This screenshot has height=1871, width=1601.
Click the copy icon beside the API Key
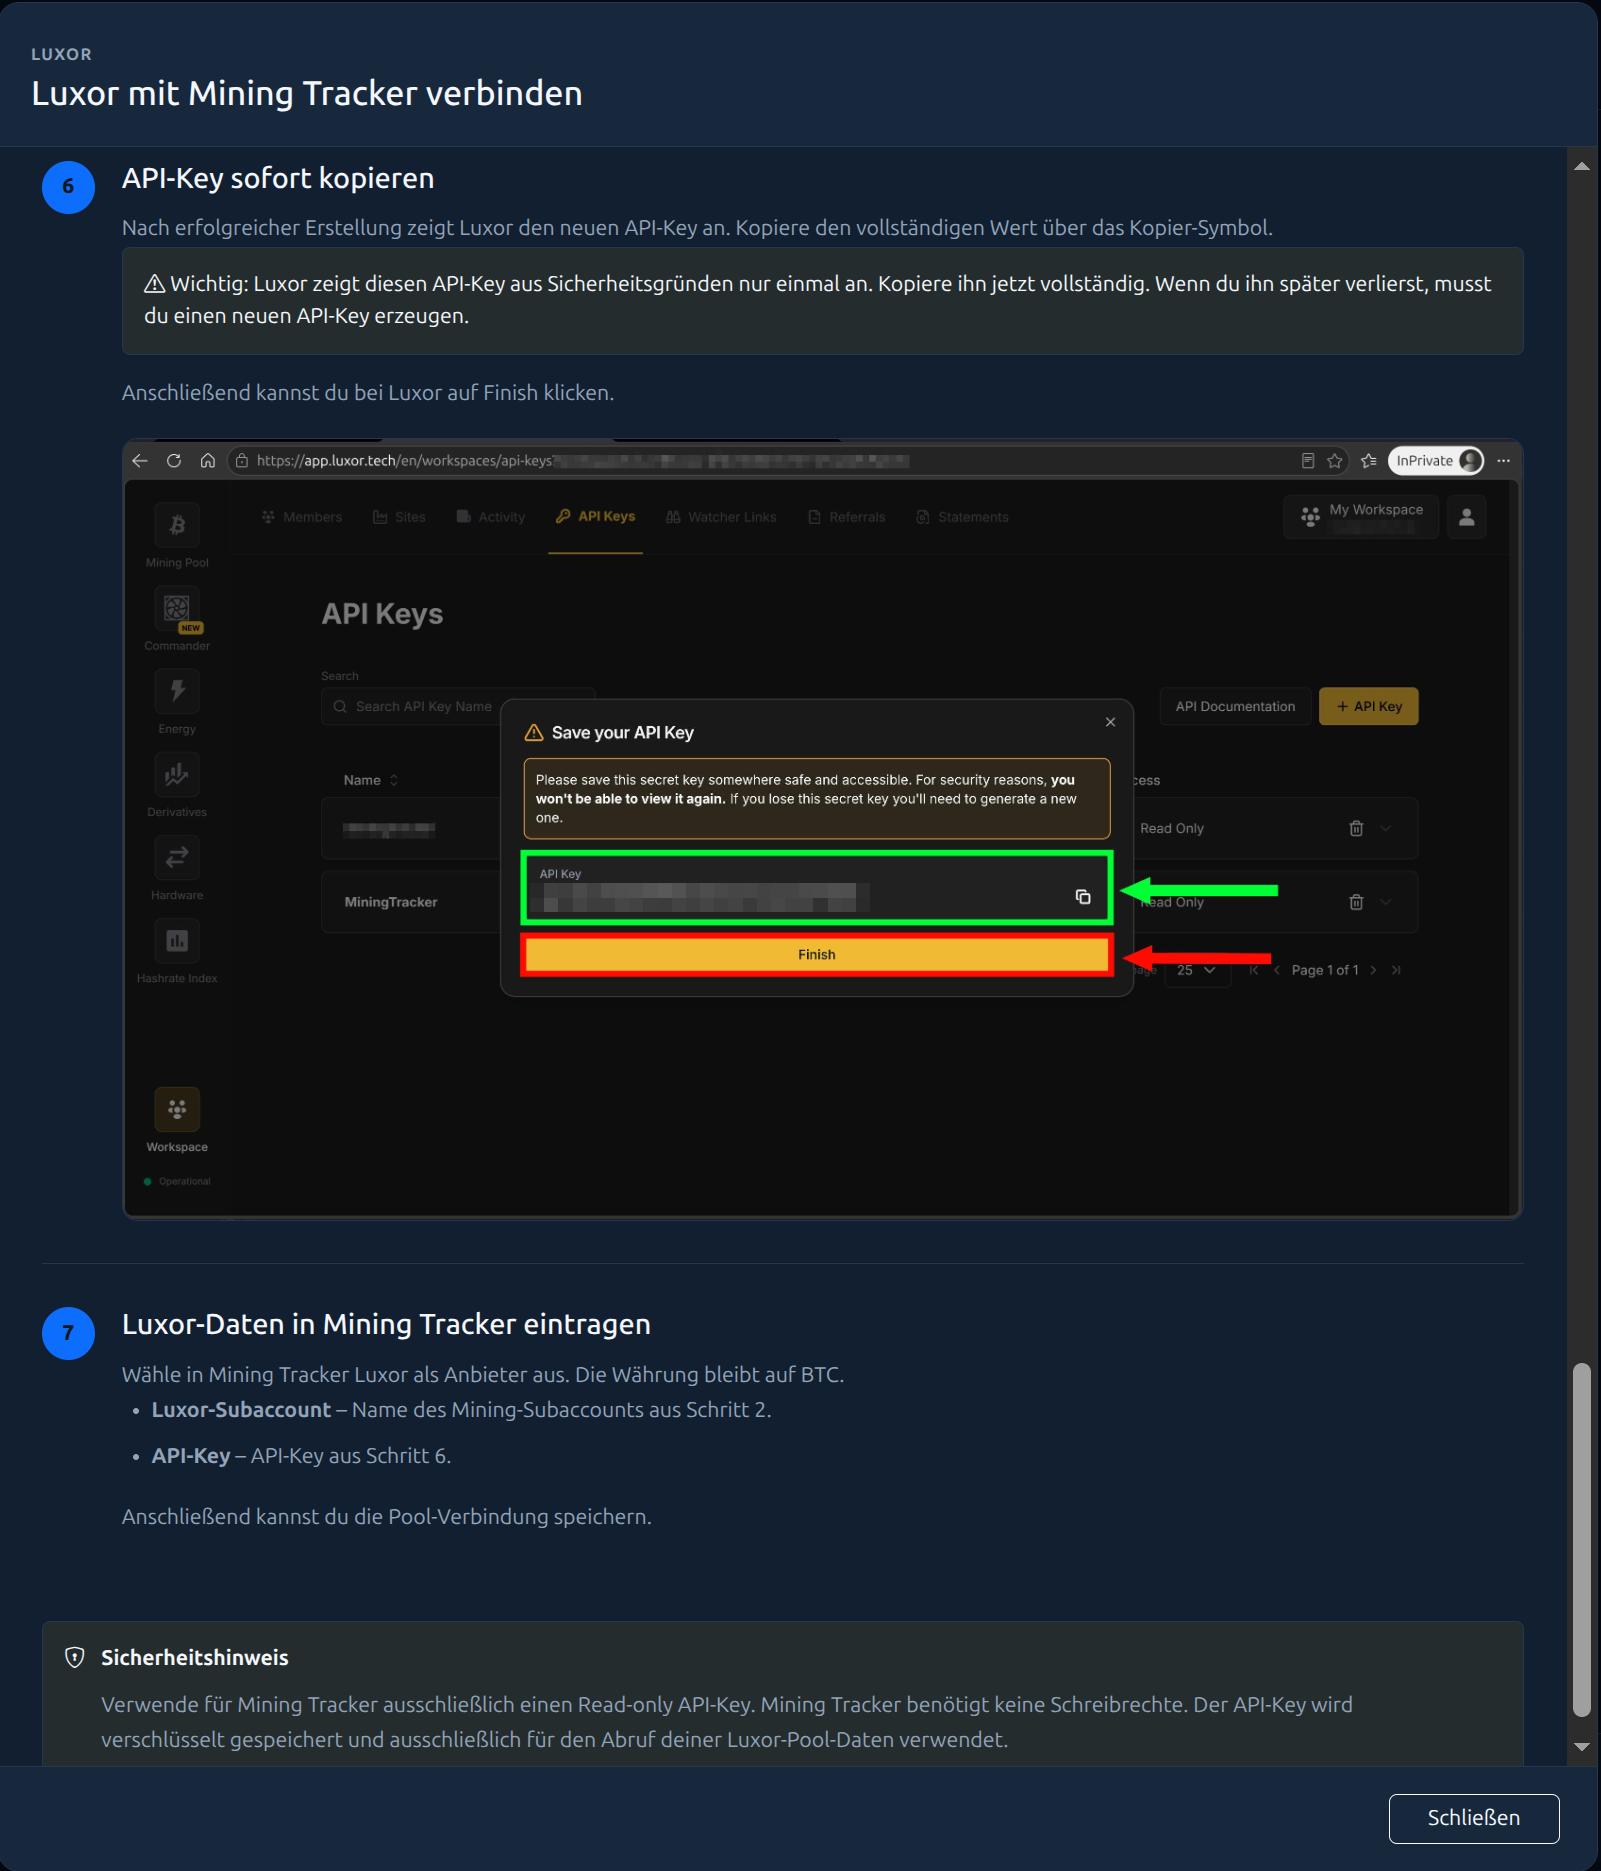(1083, 897)
